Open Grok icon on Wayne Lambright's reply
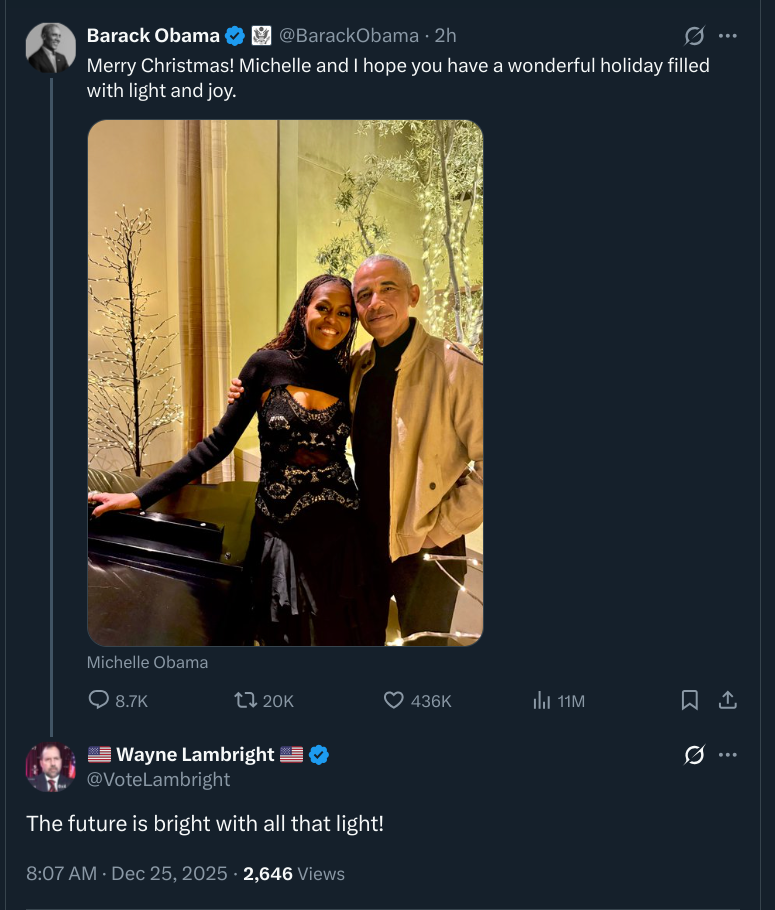This screenshot has width=775, height=910. click(x=694, y=754)
